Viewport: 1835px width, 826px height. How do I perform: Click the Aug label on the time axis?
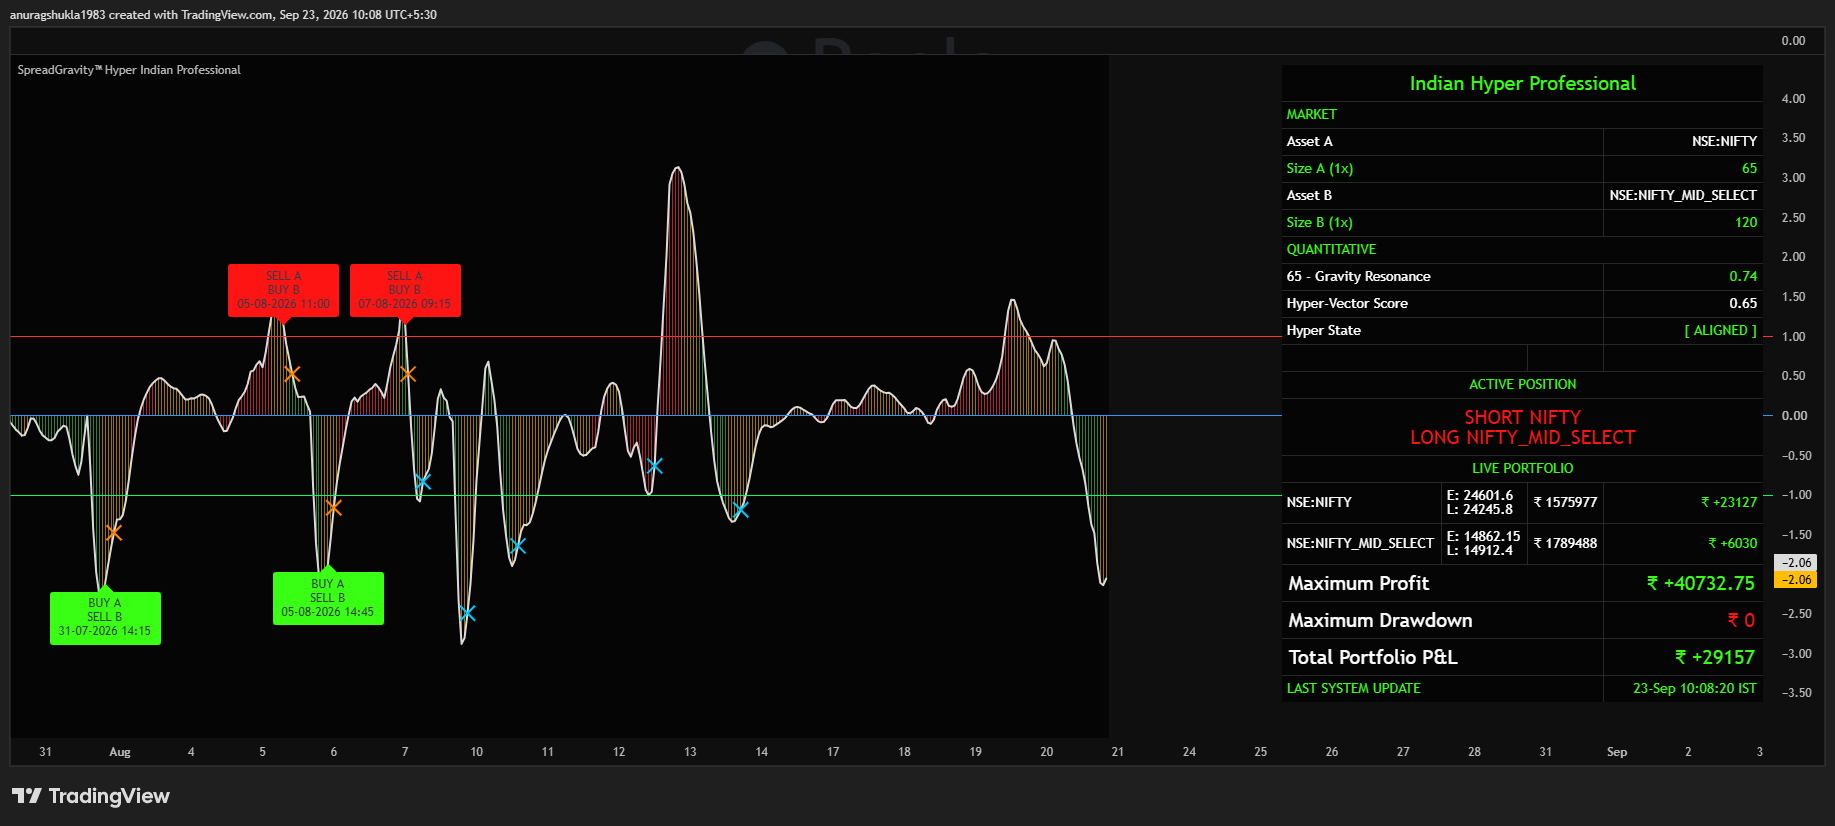[120, 752]
